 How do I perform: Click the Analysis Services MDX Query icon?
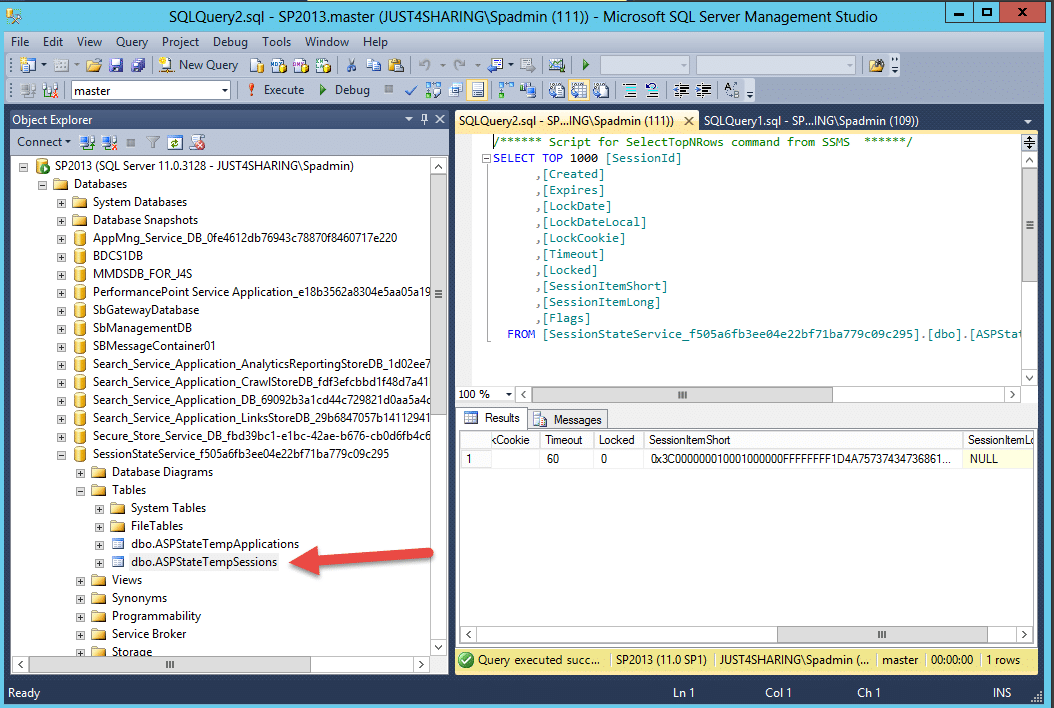(x=278, y=65)
